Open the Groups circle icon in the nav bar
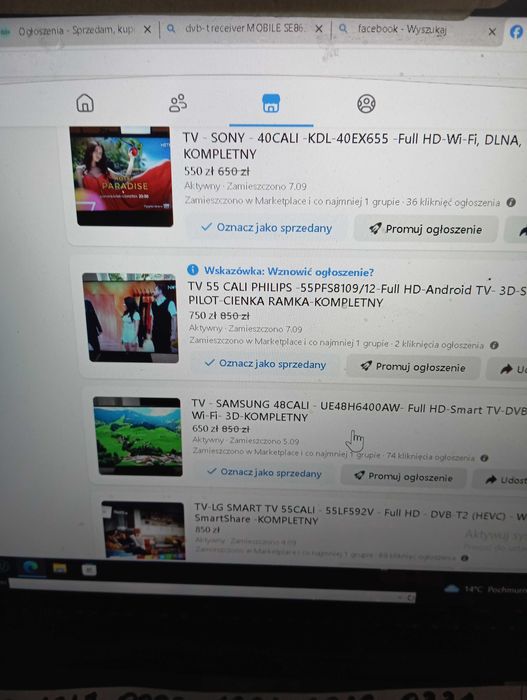Image resolution: width=527 pixels, height=700 pixels. (x=366, y=104)
